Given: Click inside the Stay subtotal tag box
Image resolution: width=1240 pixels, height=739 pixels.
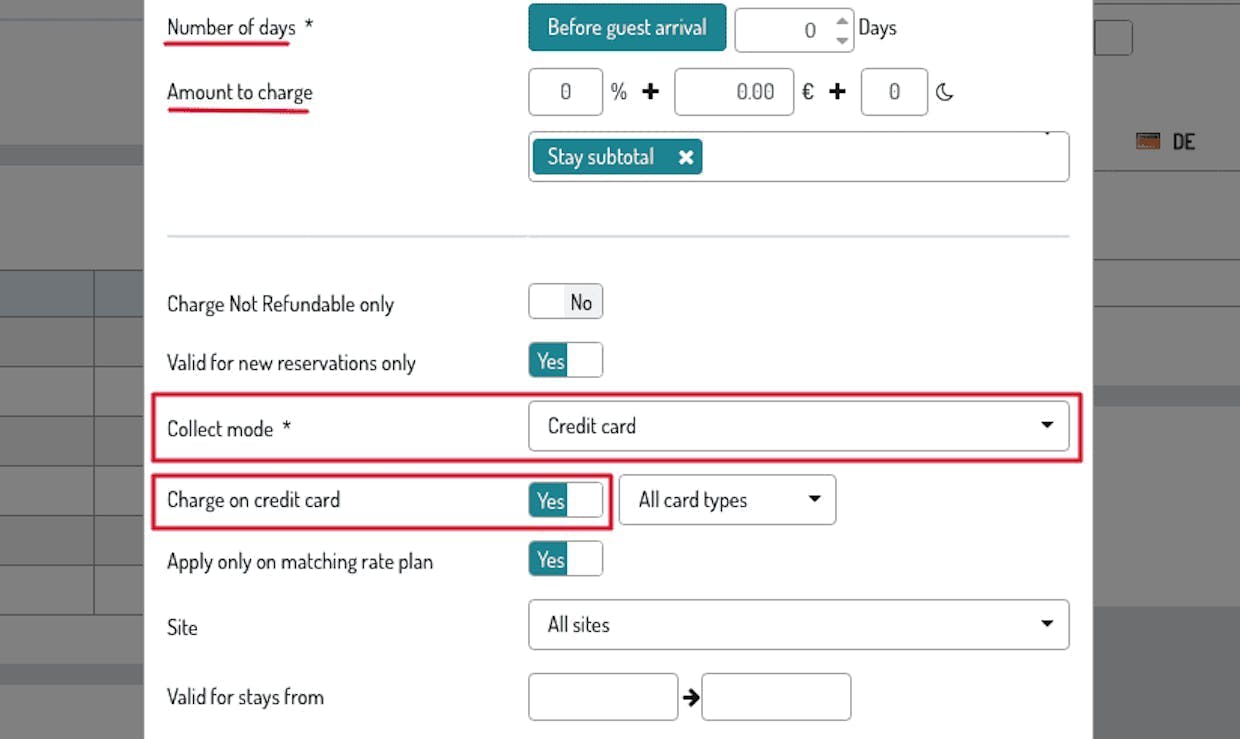Looking at the screenshot, I should (x=880, y=157).
